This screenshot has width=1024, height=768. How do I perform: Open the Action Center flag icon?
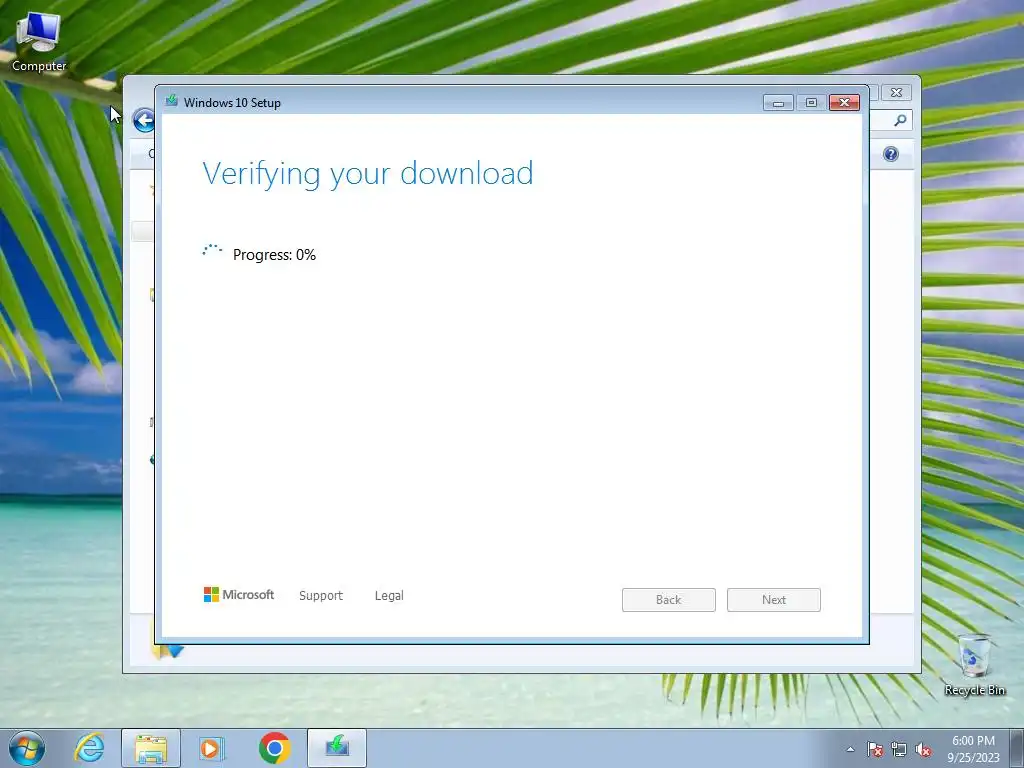[875, 749]
